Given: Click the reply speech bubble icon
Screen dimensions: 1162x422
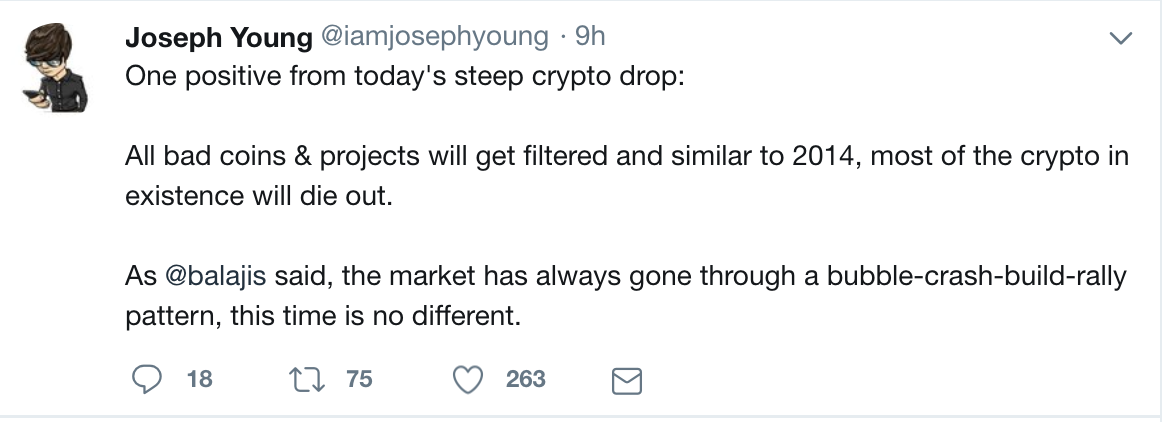Looking at the screenshot, I should point(147,379).
